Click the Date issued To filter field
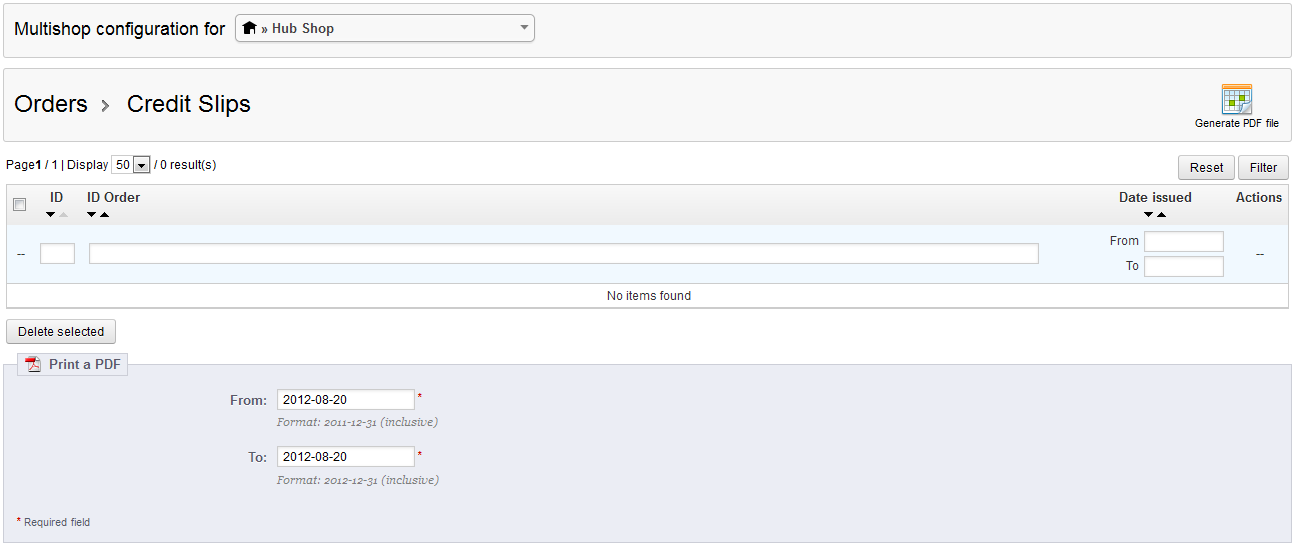The image size is (1293, 544). click(1183, 266)
